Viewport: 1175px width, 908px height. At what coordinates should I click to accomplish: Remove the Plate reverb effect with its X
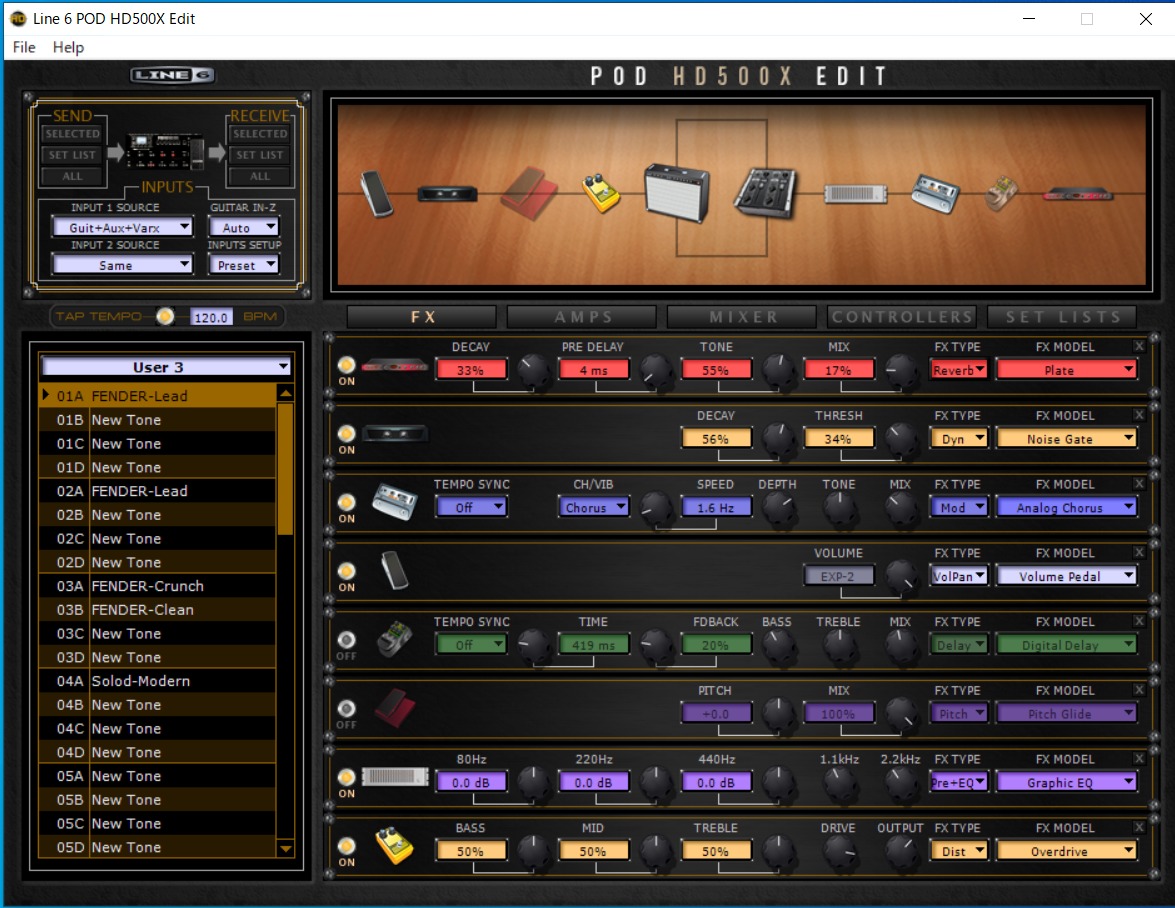pos(1139,345)
